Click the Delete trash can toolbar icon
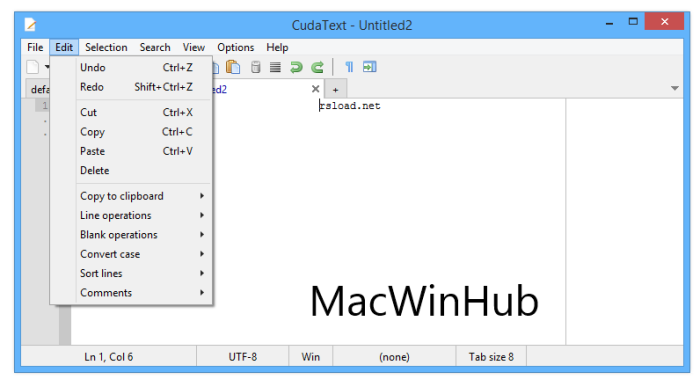Screen dimensions: 700x387 click(255, 67)
